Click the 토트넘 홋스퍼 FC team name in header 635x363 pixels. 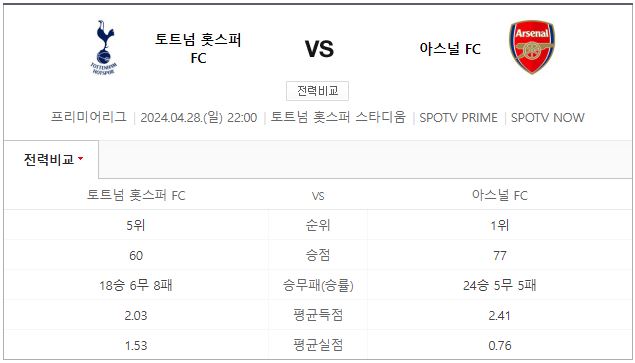click(x=198, y=49)
